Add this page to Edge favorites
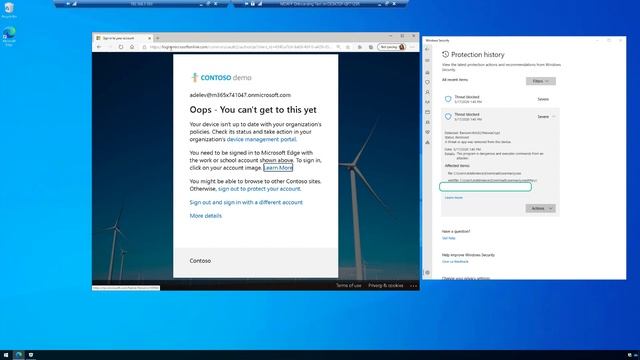This screenshot has height=360, width=640. (348, 47)
